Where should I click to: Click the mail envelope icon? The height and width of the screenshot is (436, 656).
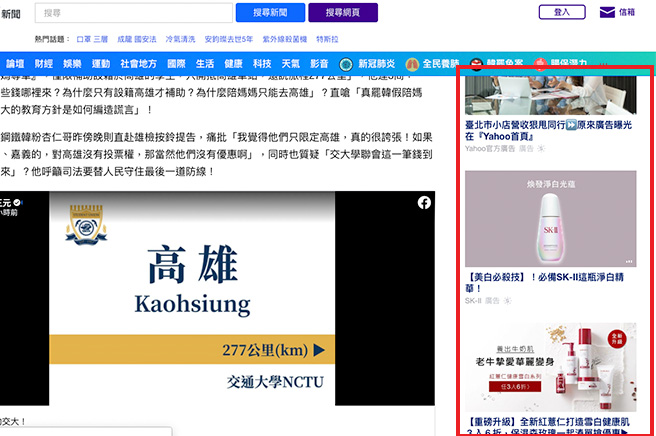[607, 12]
